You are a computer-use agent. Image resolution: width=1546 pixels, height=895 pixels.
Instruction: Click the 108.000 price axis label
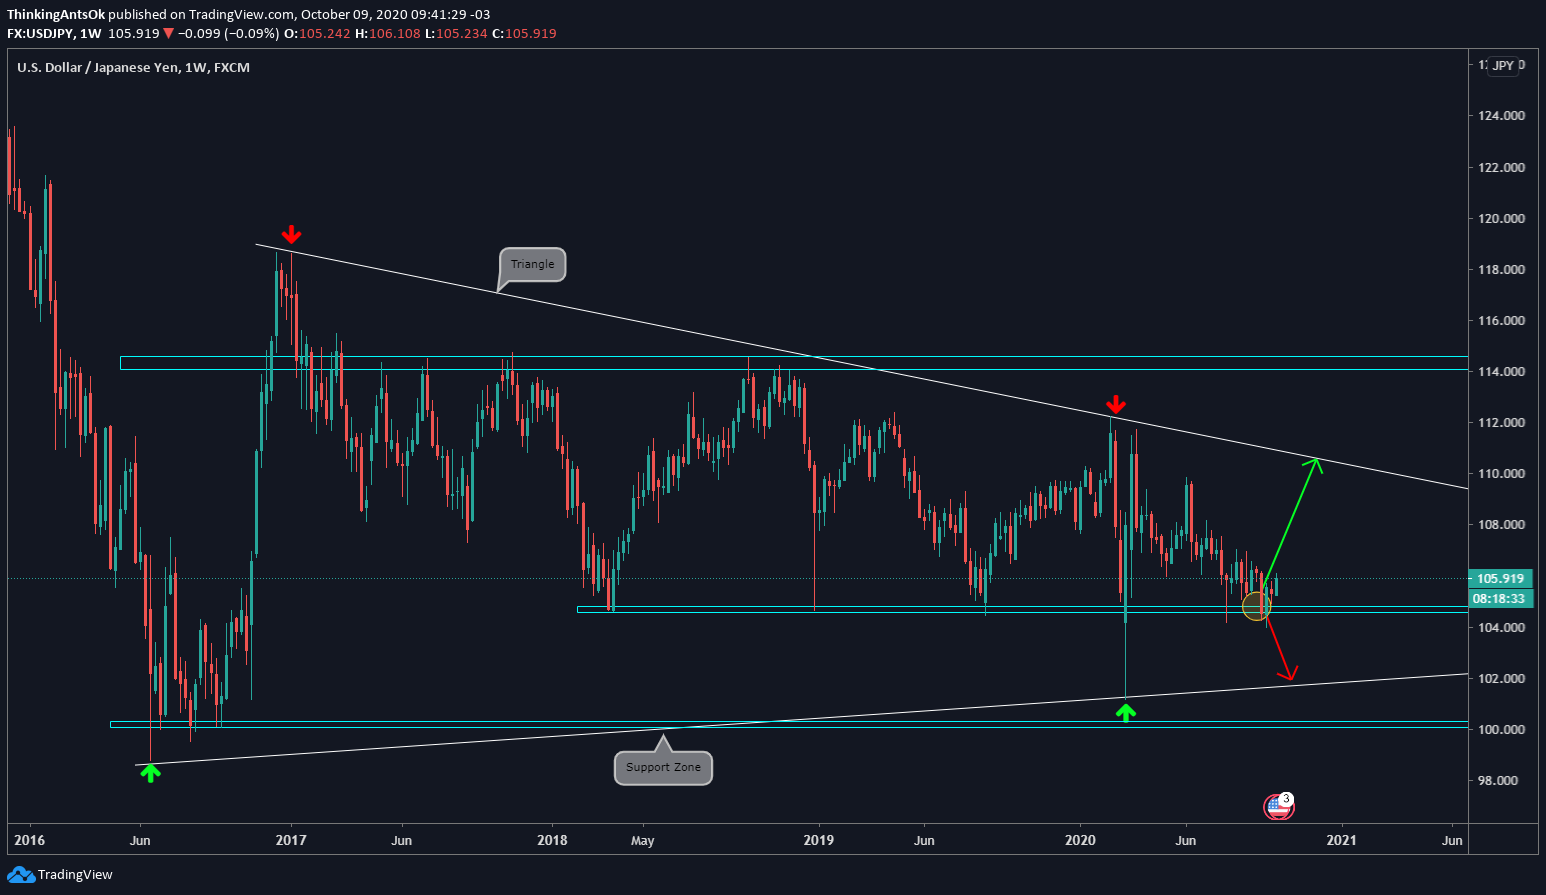coord(1501,524)
